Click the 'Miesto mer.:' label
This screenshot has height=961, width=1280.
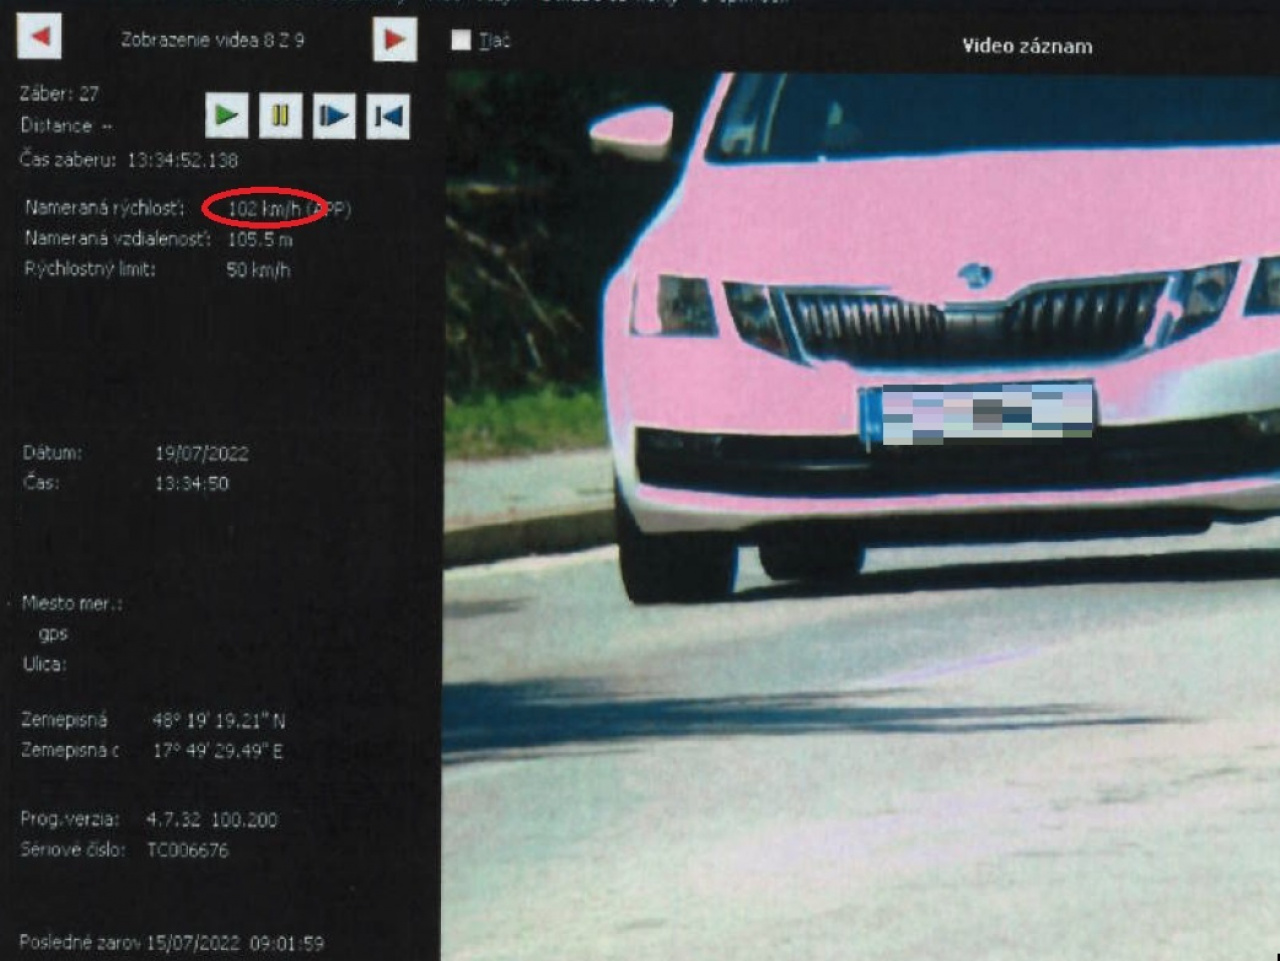pos(72,603)
